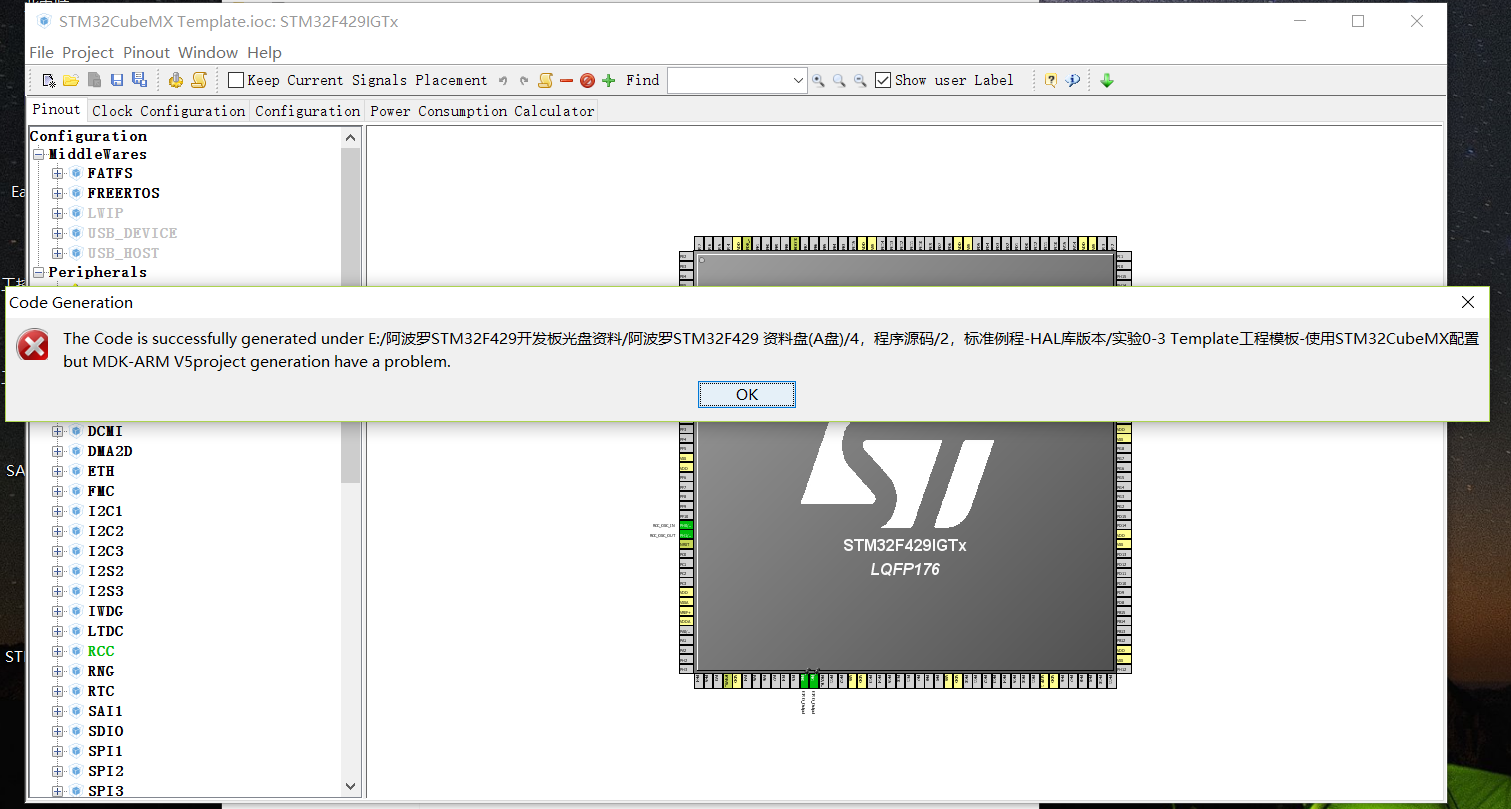Collapse the Peripherals tree section
The image size is (1511, 809).
click(x=38, y=272)
